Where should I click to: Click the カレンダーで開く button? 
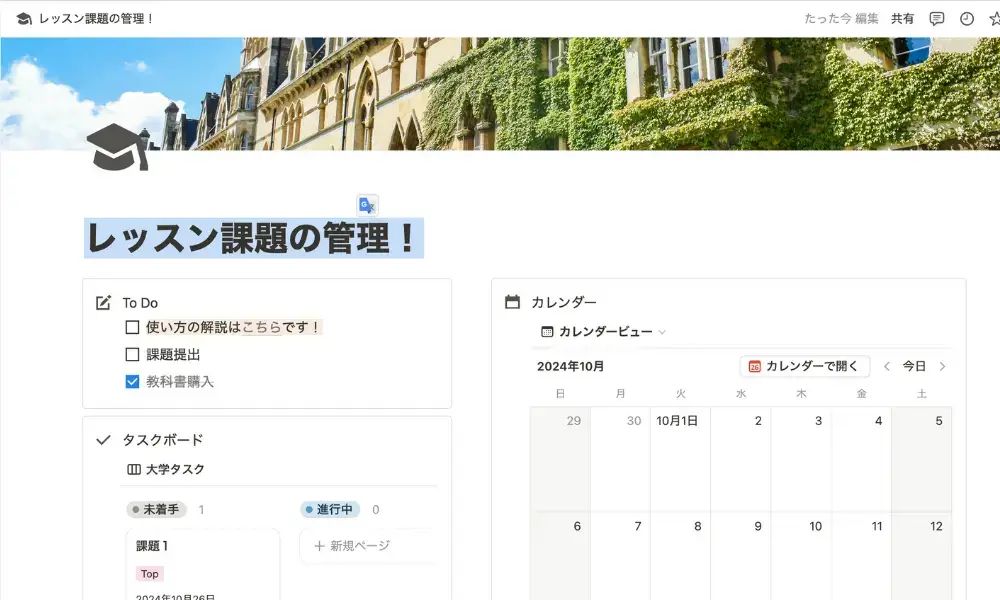coord(804,366)
